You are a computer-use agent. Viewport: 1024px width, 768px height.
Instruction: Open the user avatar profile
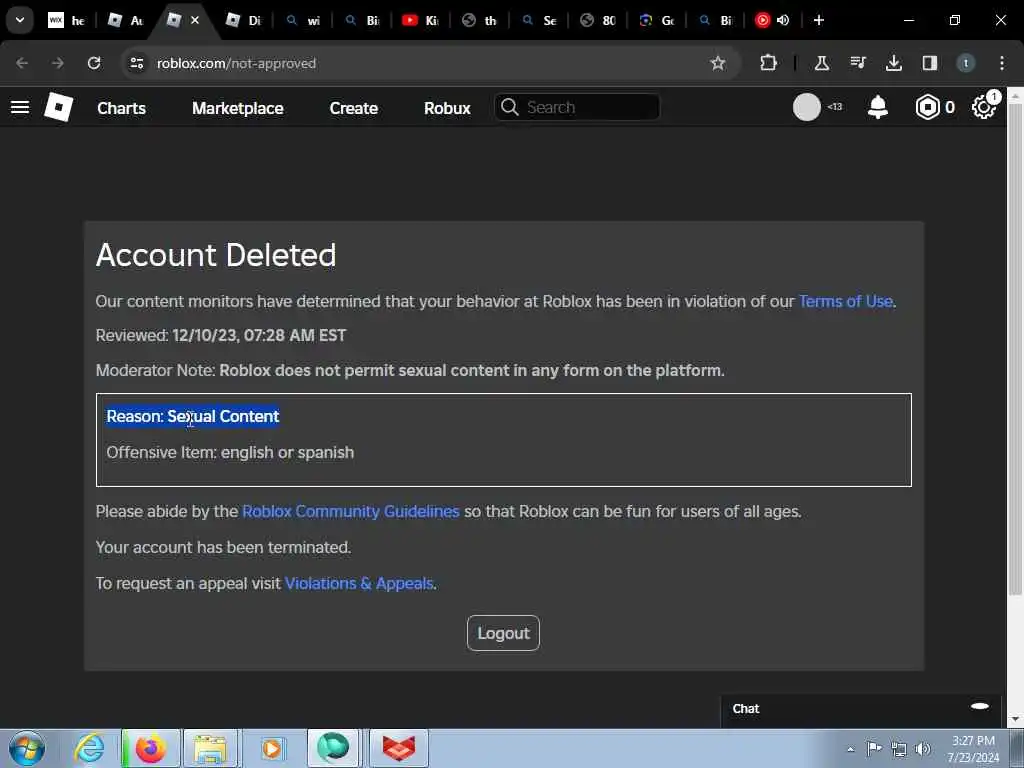[x=807, y=107]
